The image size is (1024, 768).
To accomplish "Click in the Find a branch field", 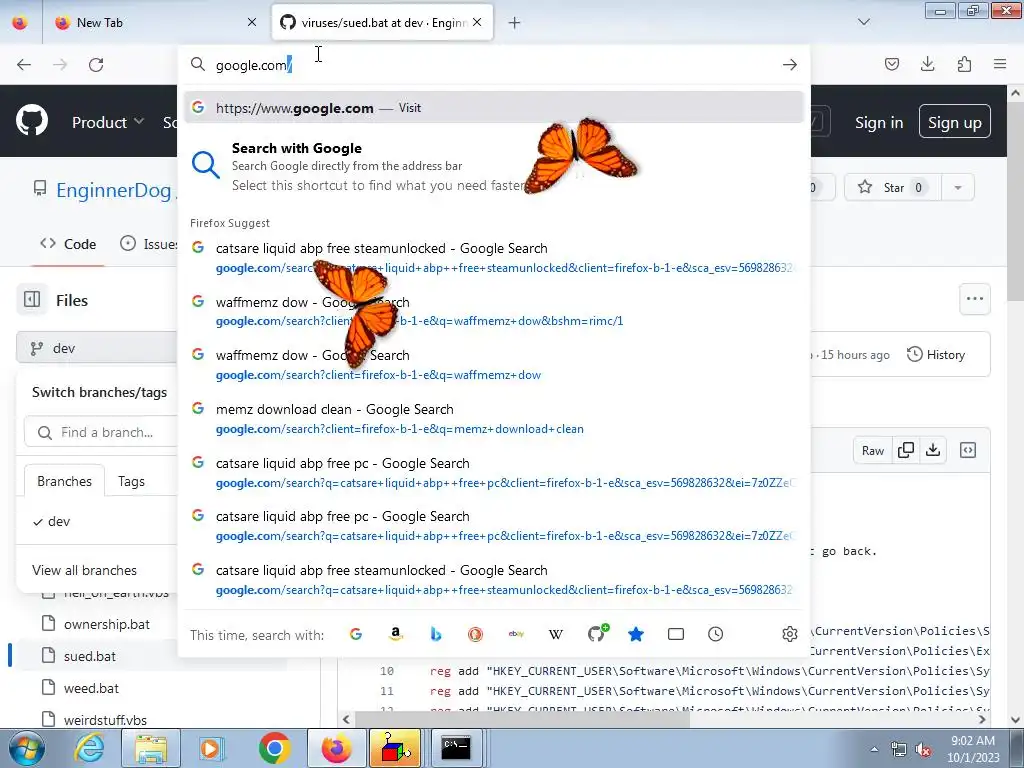I will (x=101, y=432).
